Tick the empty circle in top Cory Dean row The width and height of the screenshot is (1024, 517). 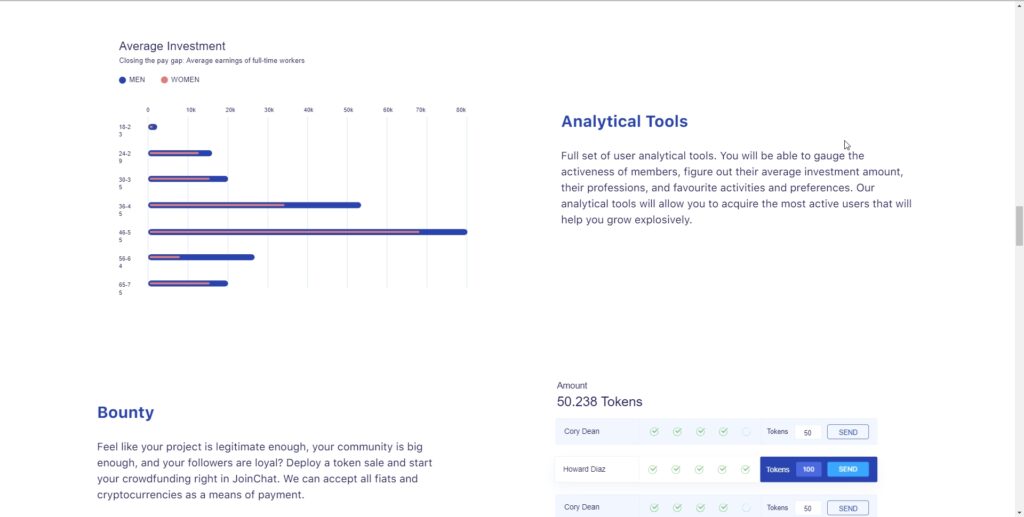point(746,432)
